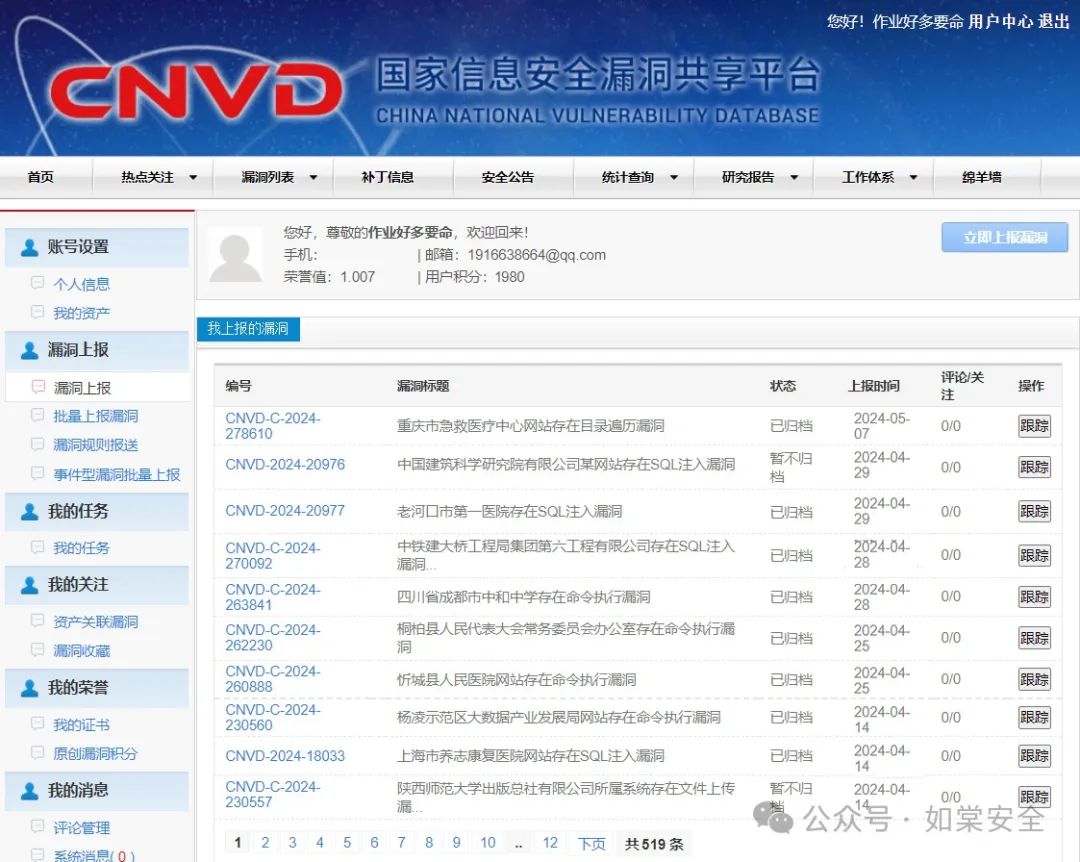This screenshot has height=862, width=1080.
Task: Click 退出 to log out
Action: (x=1055, y=21)
